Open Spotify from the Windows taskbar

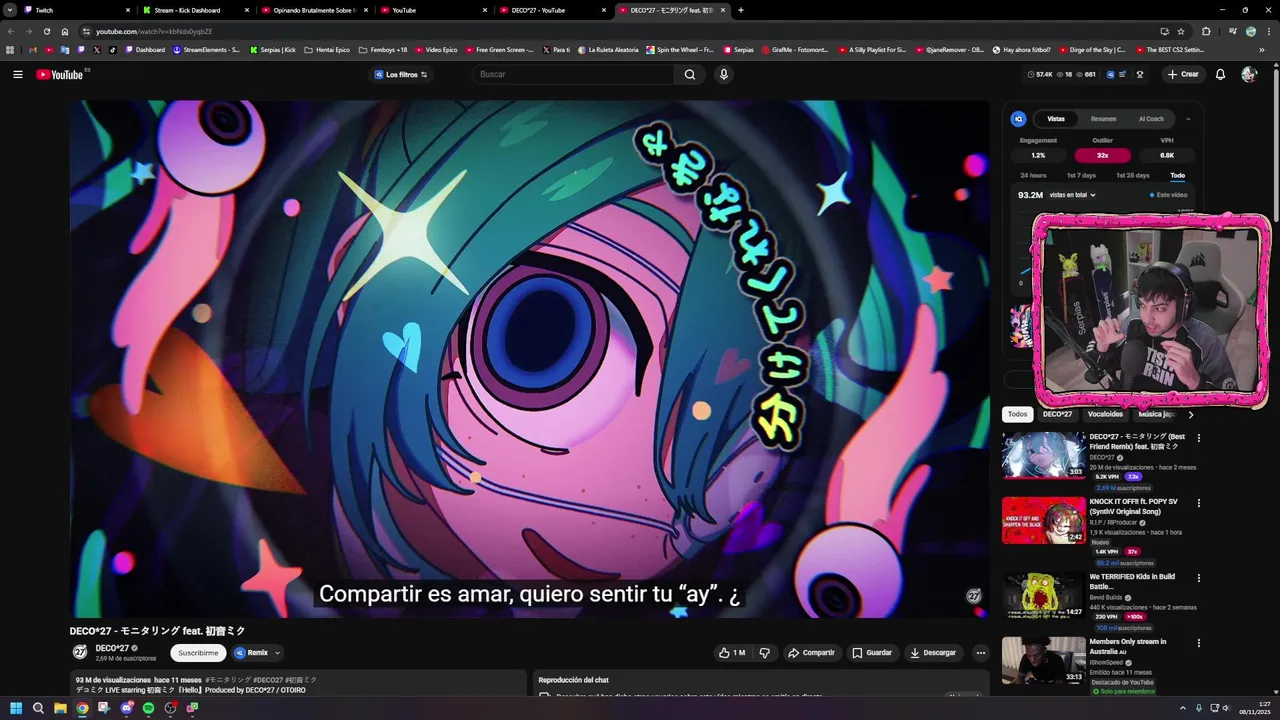pos(148,708)
